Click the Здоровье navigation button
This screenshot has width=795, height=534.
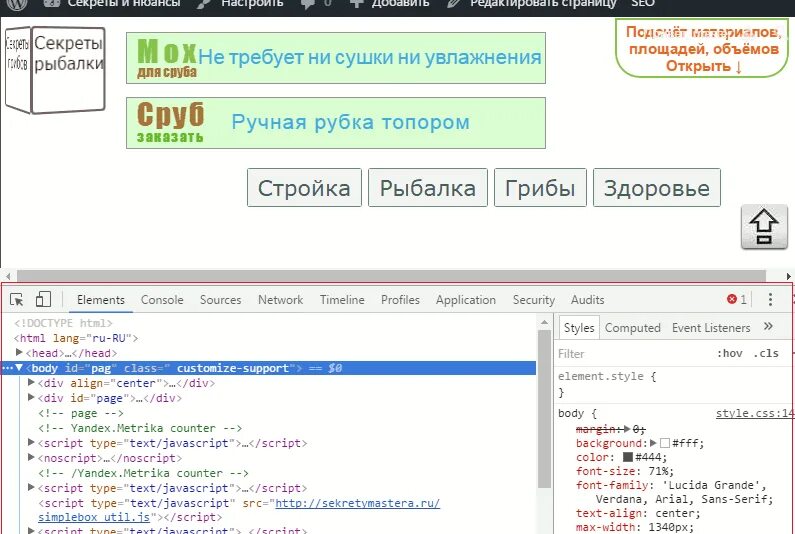(x=657, y=188)
